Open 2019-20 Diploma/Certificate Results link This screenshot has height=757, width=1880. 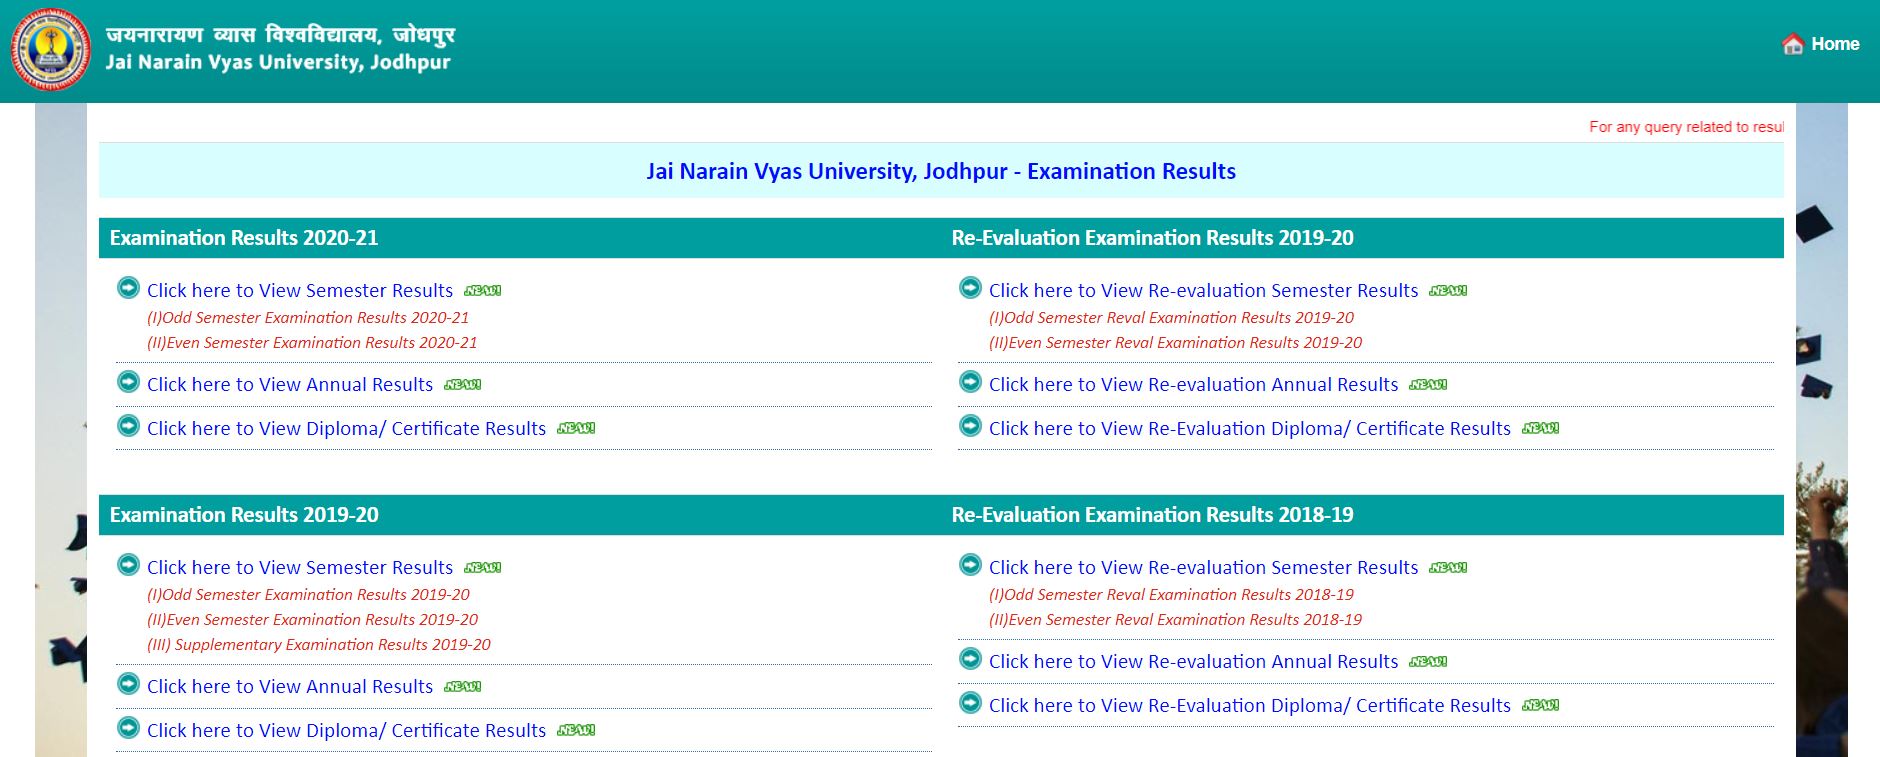346,731
